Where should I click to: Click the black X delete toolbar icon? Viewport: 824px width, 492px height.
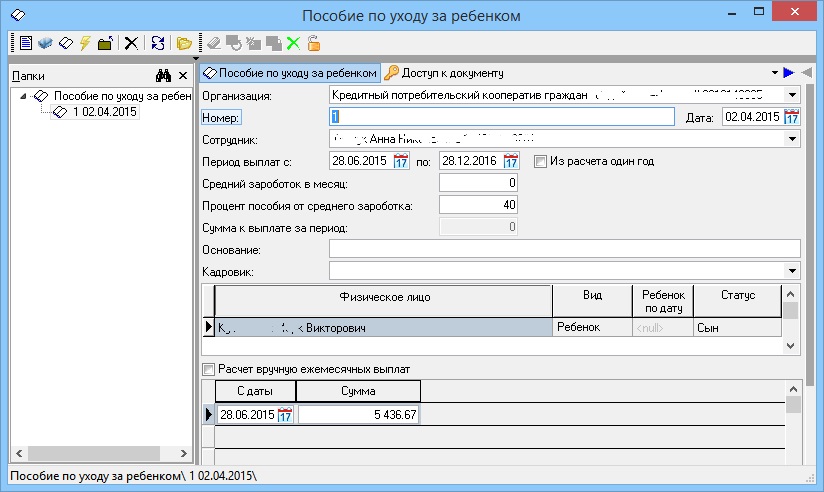pos(131,43)
